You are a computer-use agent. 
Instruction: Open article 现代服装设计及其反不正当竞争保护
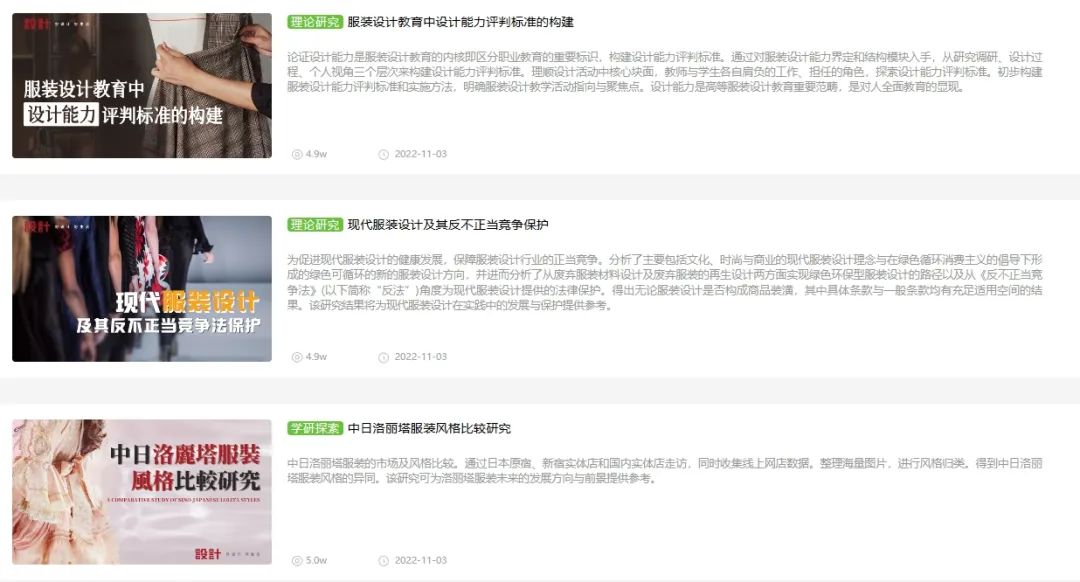[x=448, y=225]
